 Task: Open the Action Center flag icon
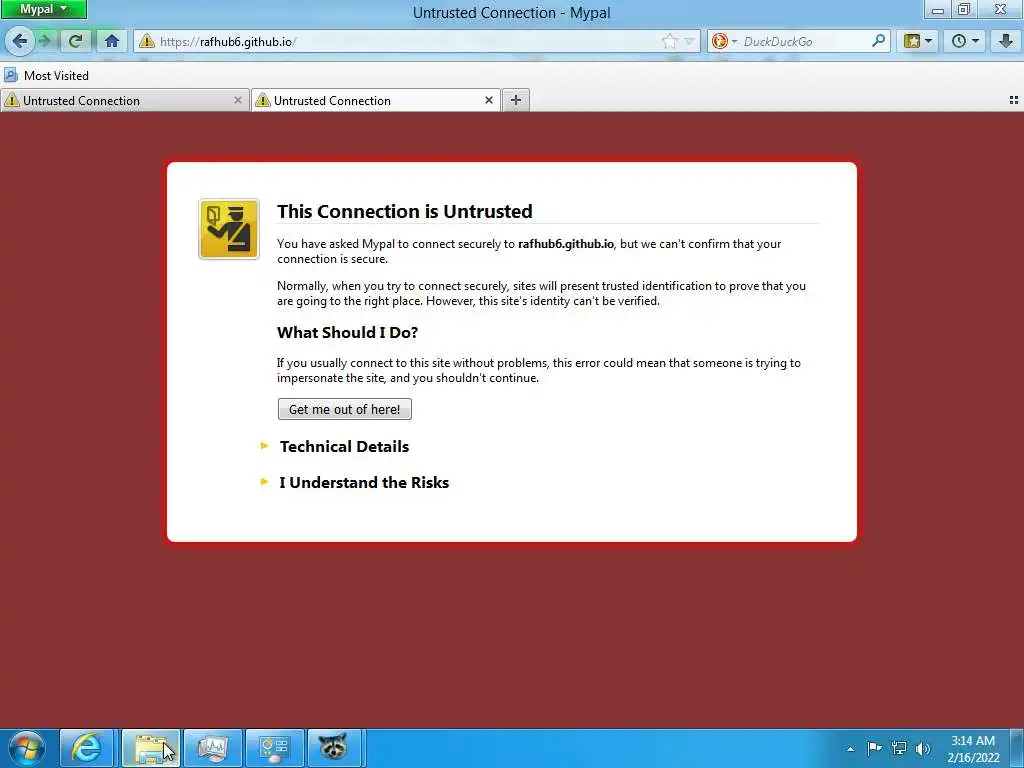click(x=874, y=748)
